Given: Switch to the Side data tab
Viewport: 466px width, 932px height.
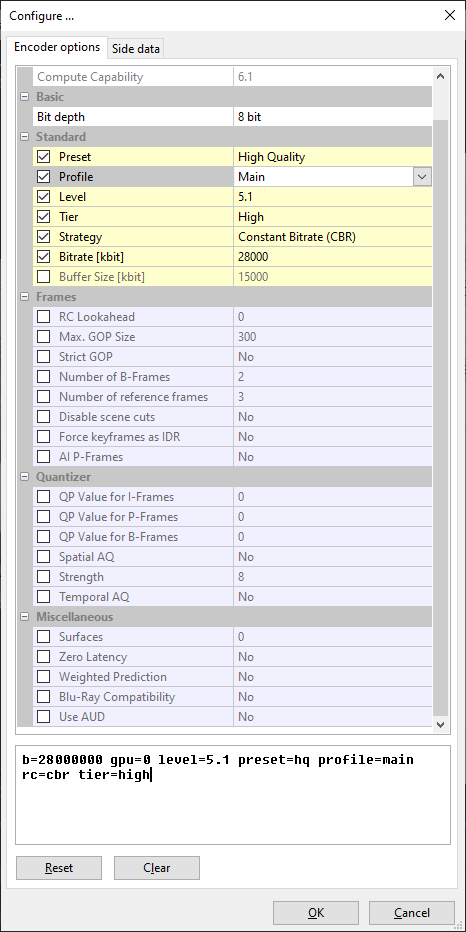Looking at the screenshot, I should point(136,49).
